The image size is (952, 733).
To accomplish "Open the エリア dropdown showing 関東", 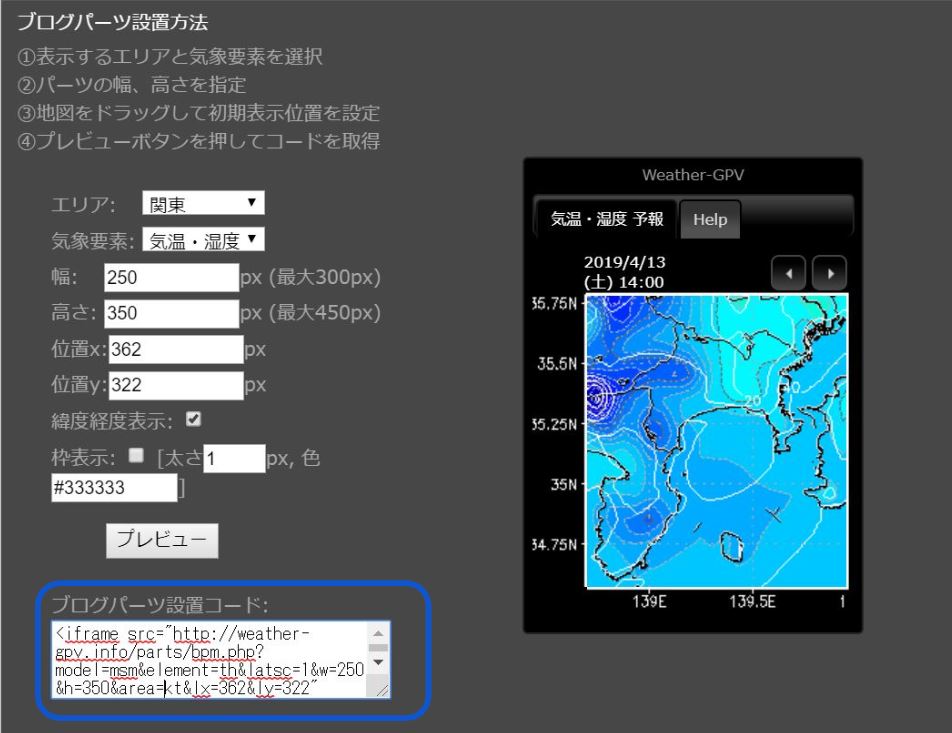I will point(203,203).
